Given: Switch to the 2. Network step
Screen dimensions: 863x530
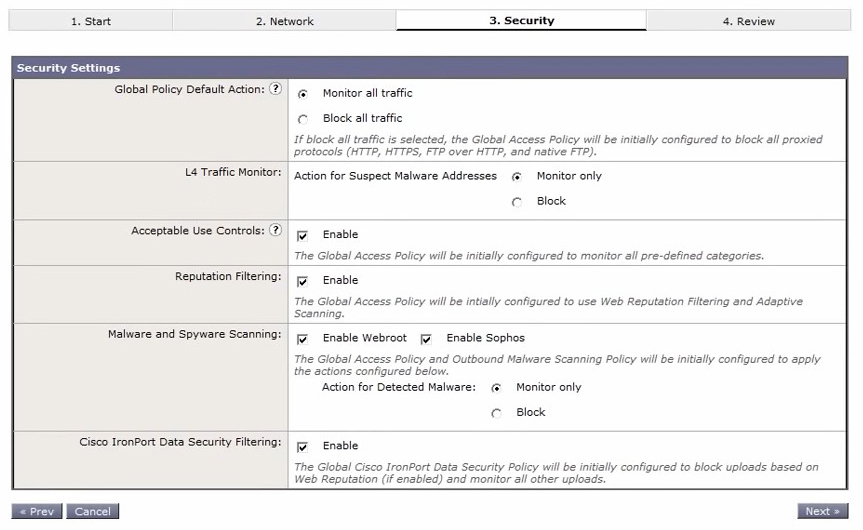Looking at the screenshot, I should pyautogui.click(x=284, y=21).
